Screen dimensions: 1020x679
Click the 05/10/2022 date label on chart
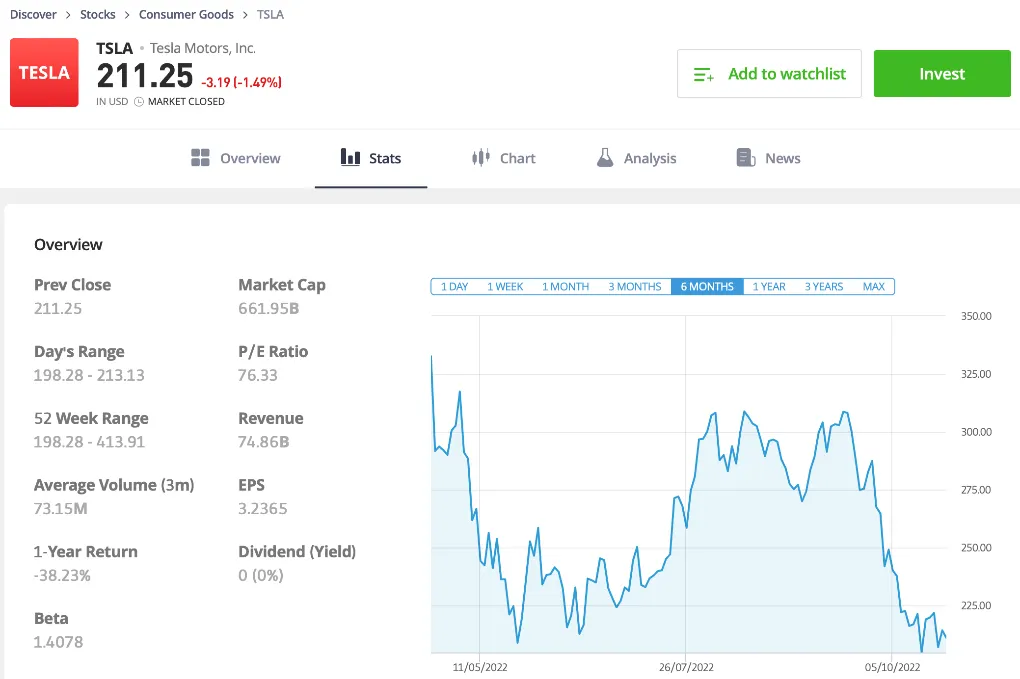point(892,667)
